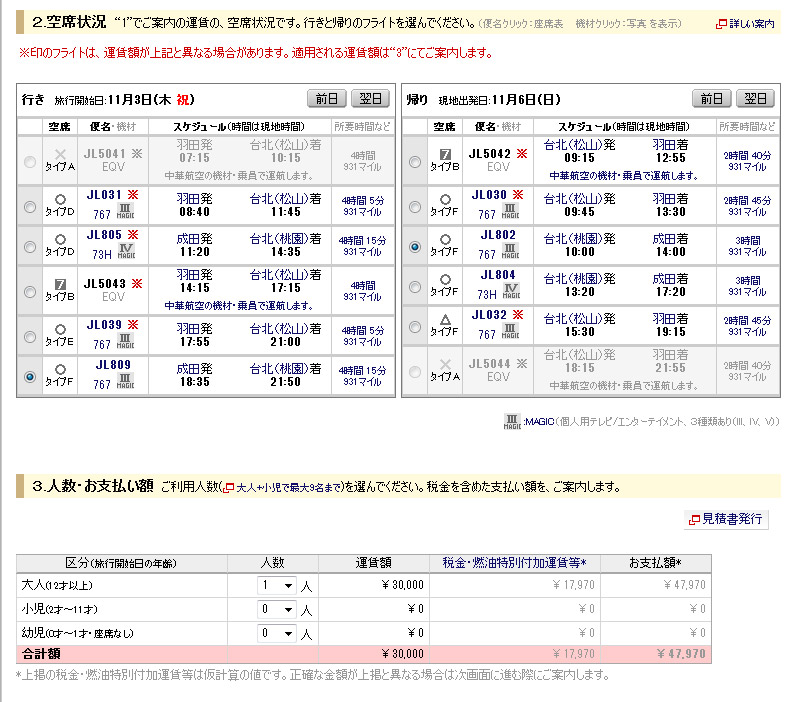The width and height of the screenshot is (805, 702).
Task: Click the 767 aircraft link in JL039 row
Action: coord(102,344)
